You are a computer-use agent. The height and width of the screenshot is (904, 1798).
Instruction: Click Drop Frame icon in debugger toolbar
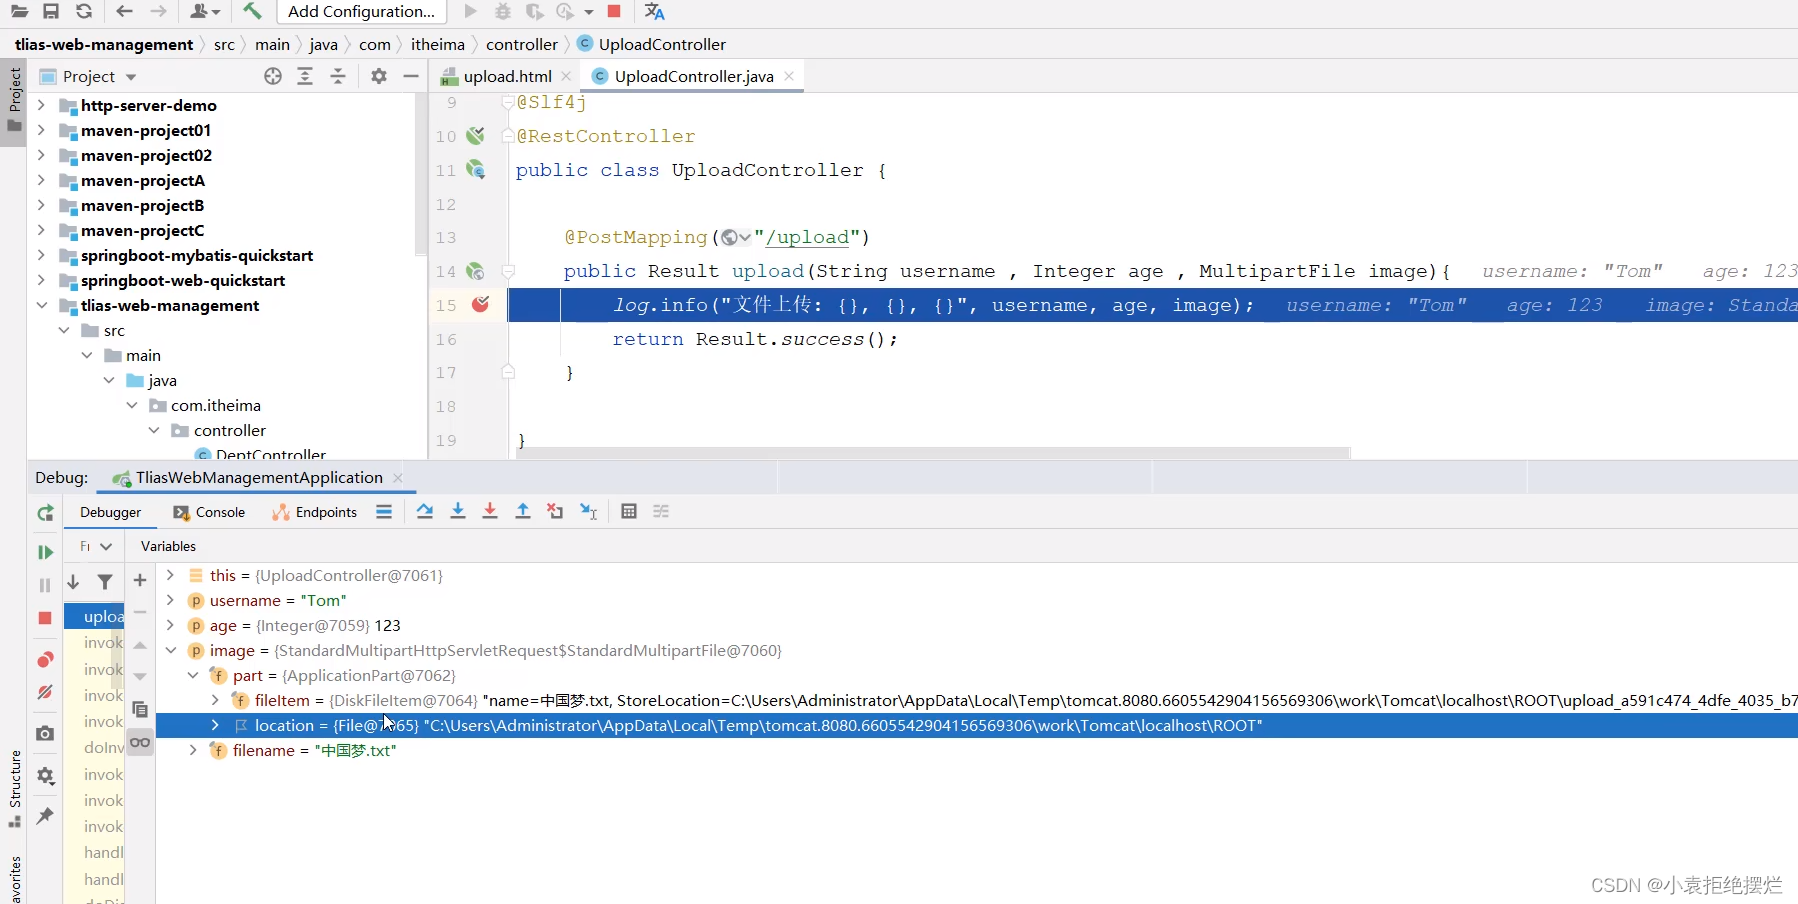555,511
